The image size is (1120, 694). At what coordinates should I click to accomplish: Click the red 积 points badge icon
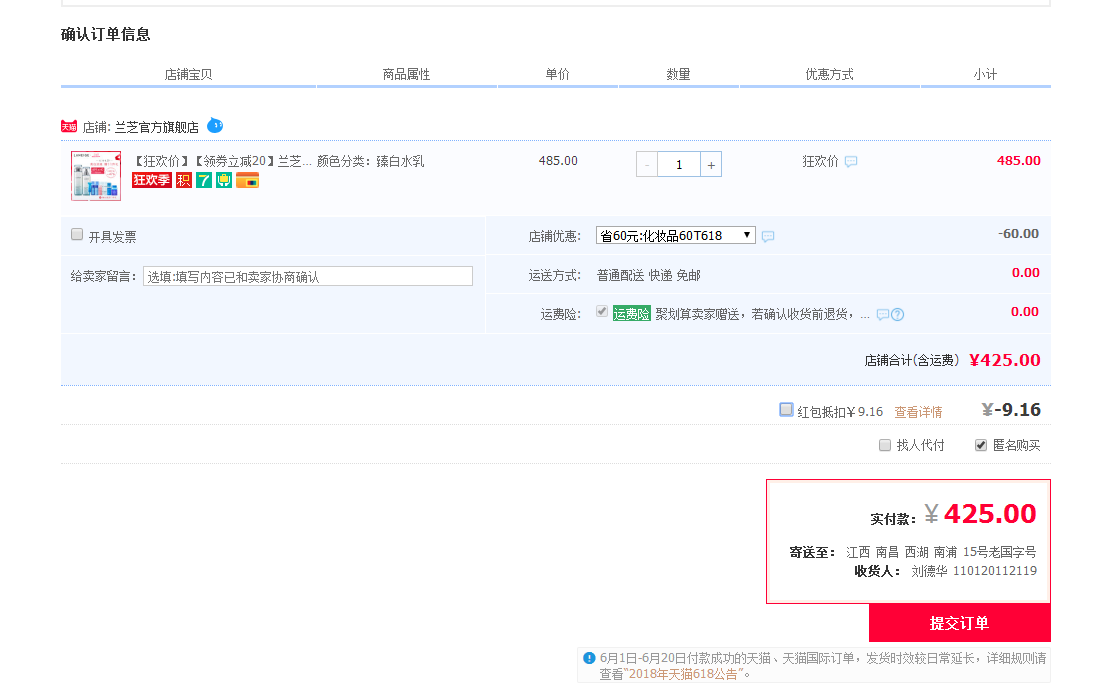[x=184, y=180]
